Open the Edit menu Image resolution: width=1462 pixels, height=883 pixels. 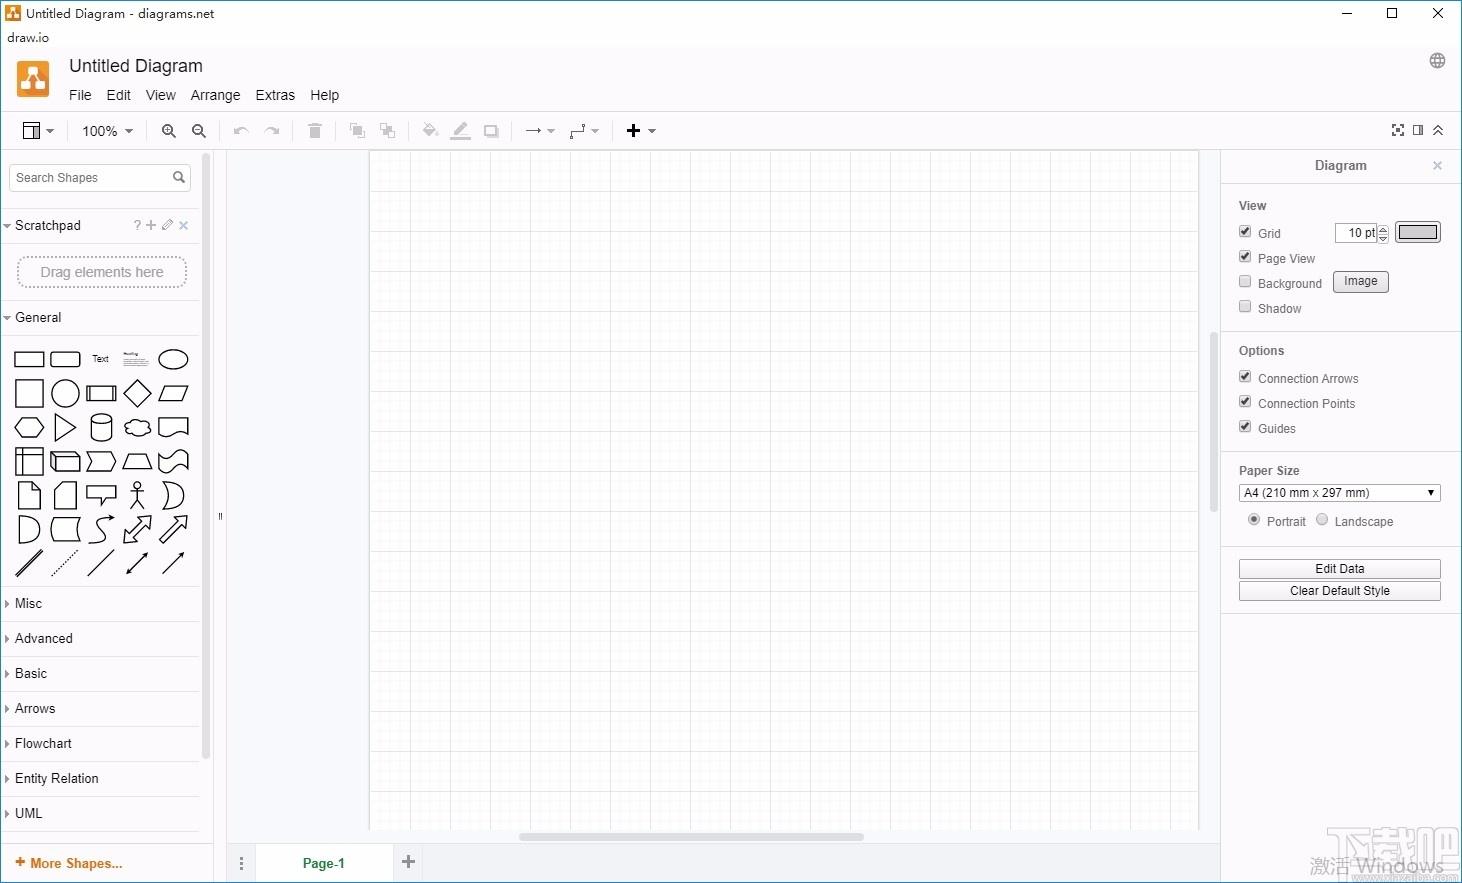[118, 95]
